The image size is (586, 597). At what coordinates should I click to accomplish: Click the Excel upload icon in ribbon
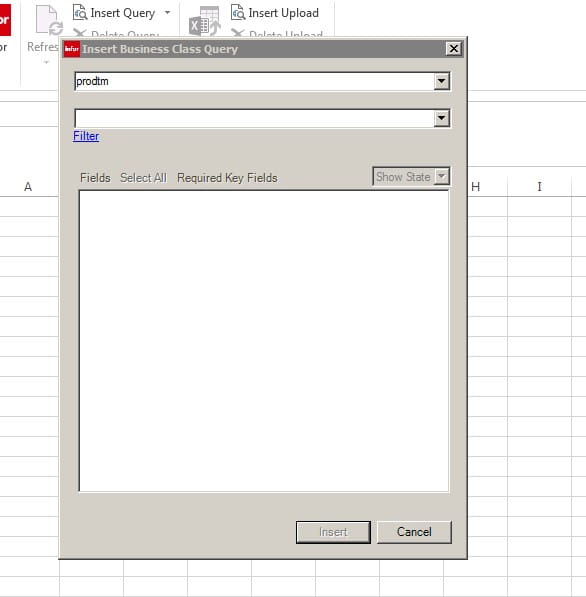[x=204, y=21]
